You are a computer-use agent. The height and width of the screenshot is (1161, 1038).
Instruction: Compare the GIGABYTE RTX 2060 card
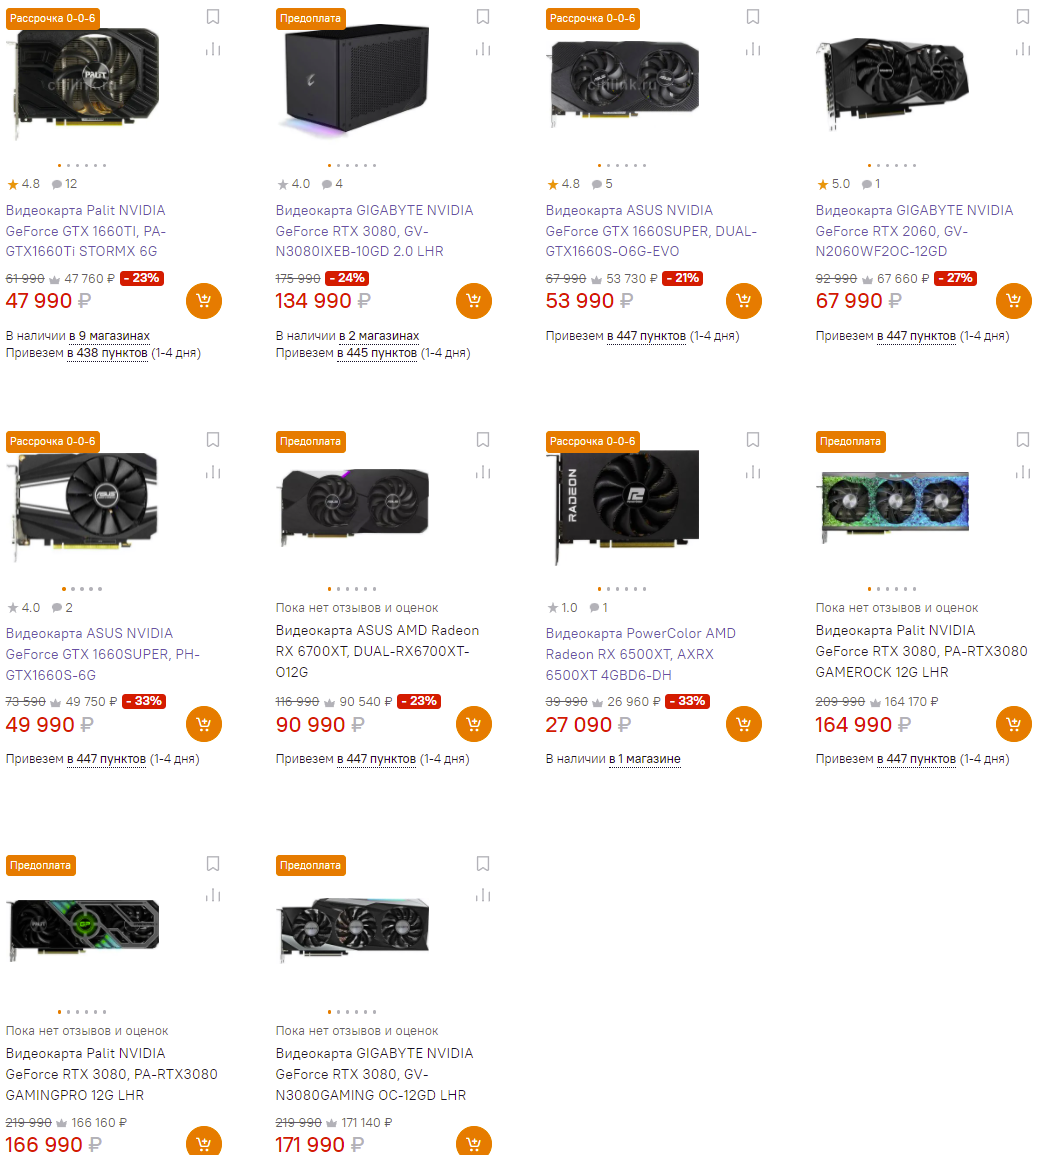(x=1022, y=49)
